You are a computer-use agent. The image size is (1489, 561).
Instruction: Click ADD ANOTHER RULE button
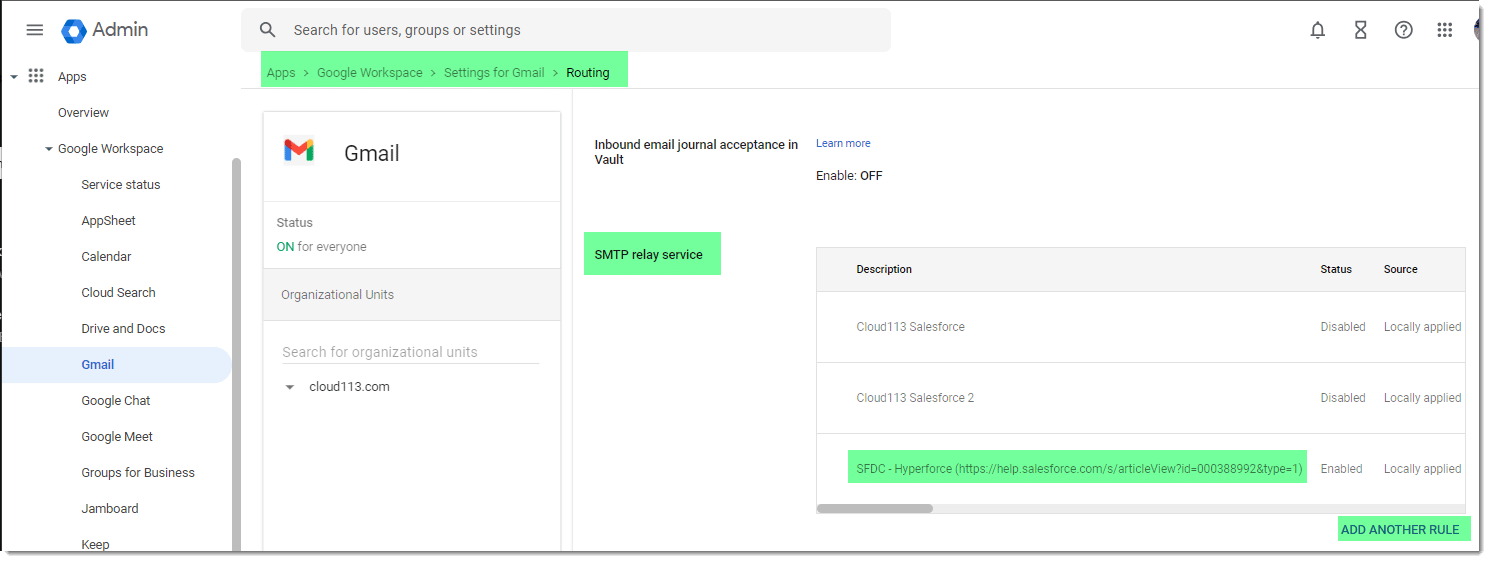[x=1400, y=529]
